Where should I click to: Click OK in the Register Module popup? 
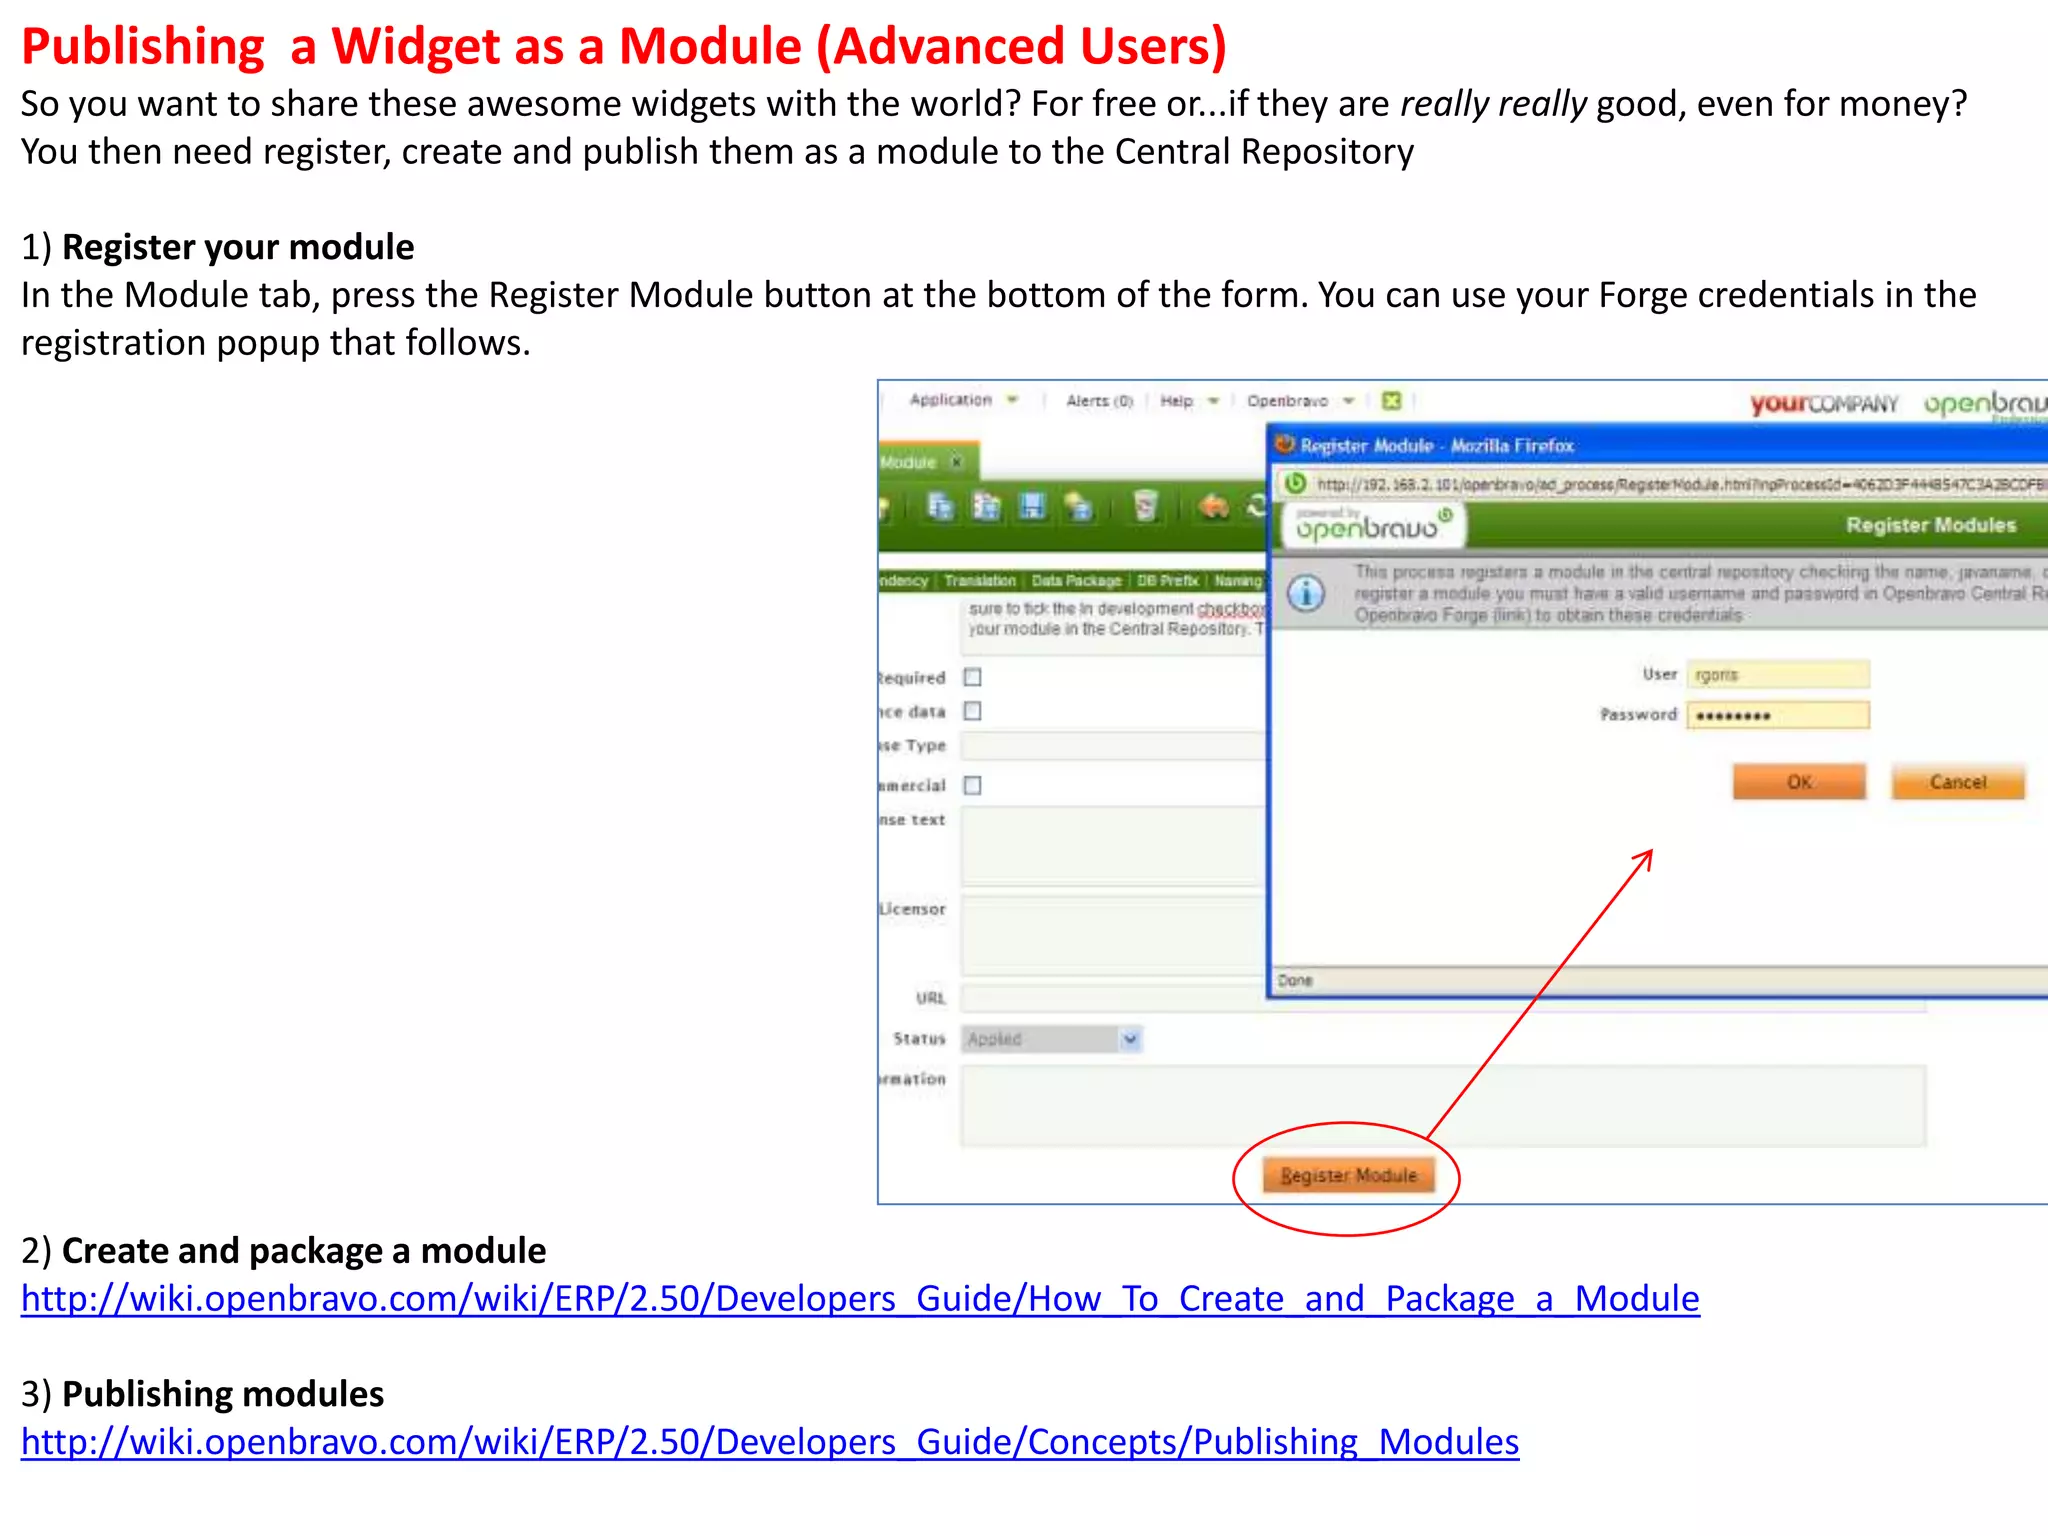coord(1799,782)
